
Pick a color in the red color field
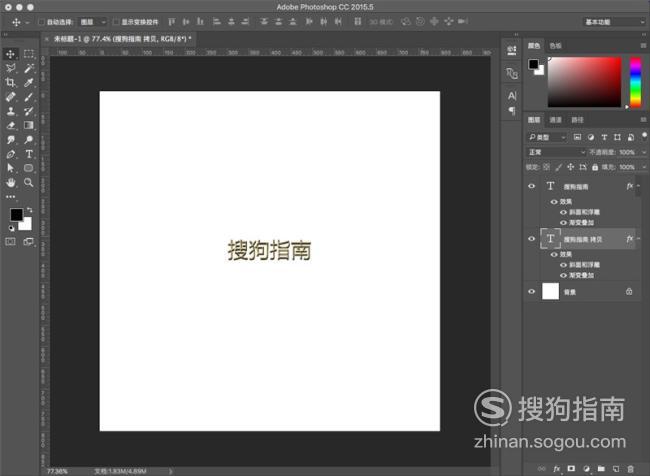coord(585,82)
